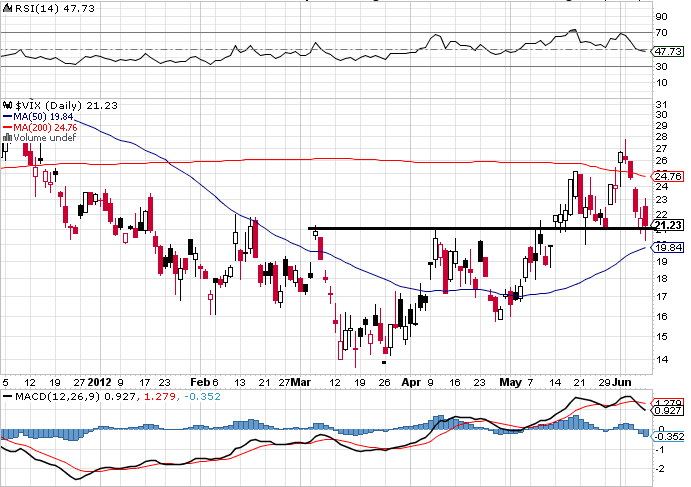Click the black line swatch before MACD(12,26,9)
The image size is (691, 487).
7,397
